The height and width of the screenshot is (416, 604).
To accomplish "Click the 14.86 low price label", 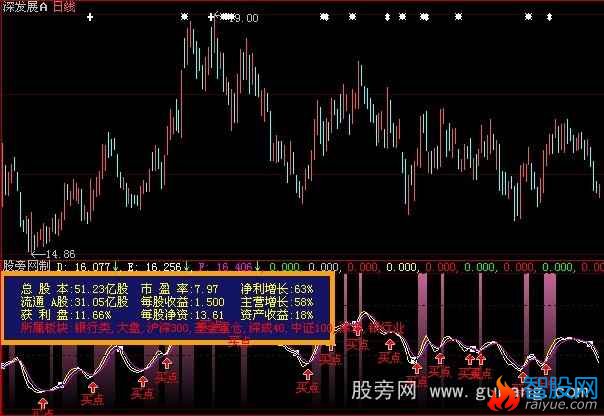I will (x=60, y=254).
